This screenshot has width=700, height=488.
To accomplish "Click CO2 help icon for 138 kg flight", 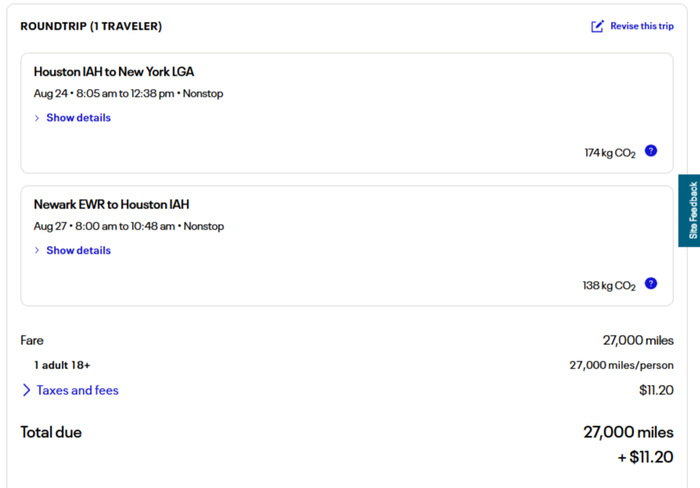I will point(651,284).
